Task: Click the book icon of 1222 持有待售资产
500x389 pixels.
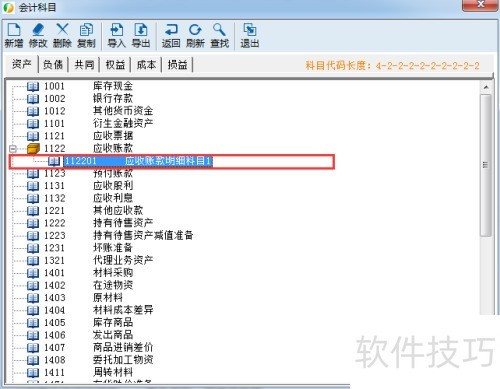Action: 33,223
